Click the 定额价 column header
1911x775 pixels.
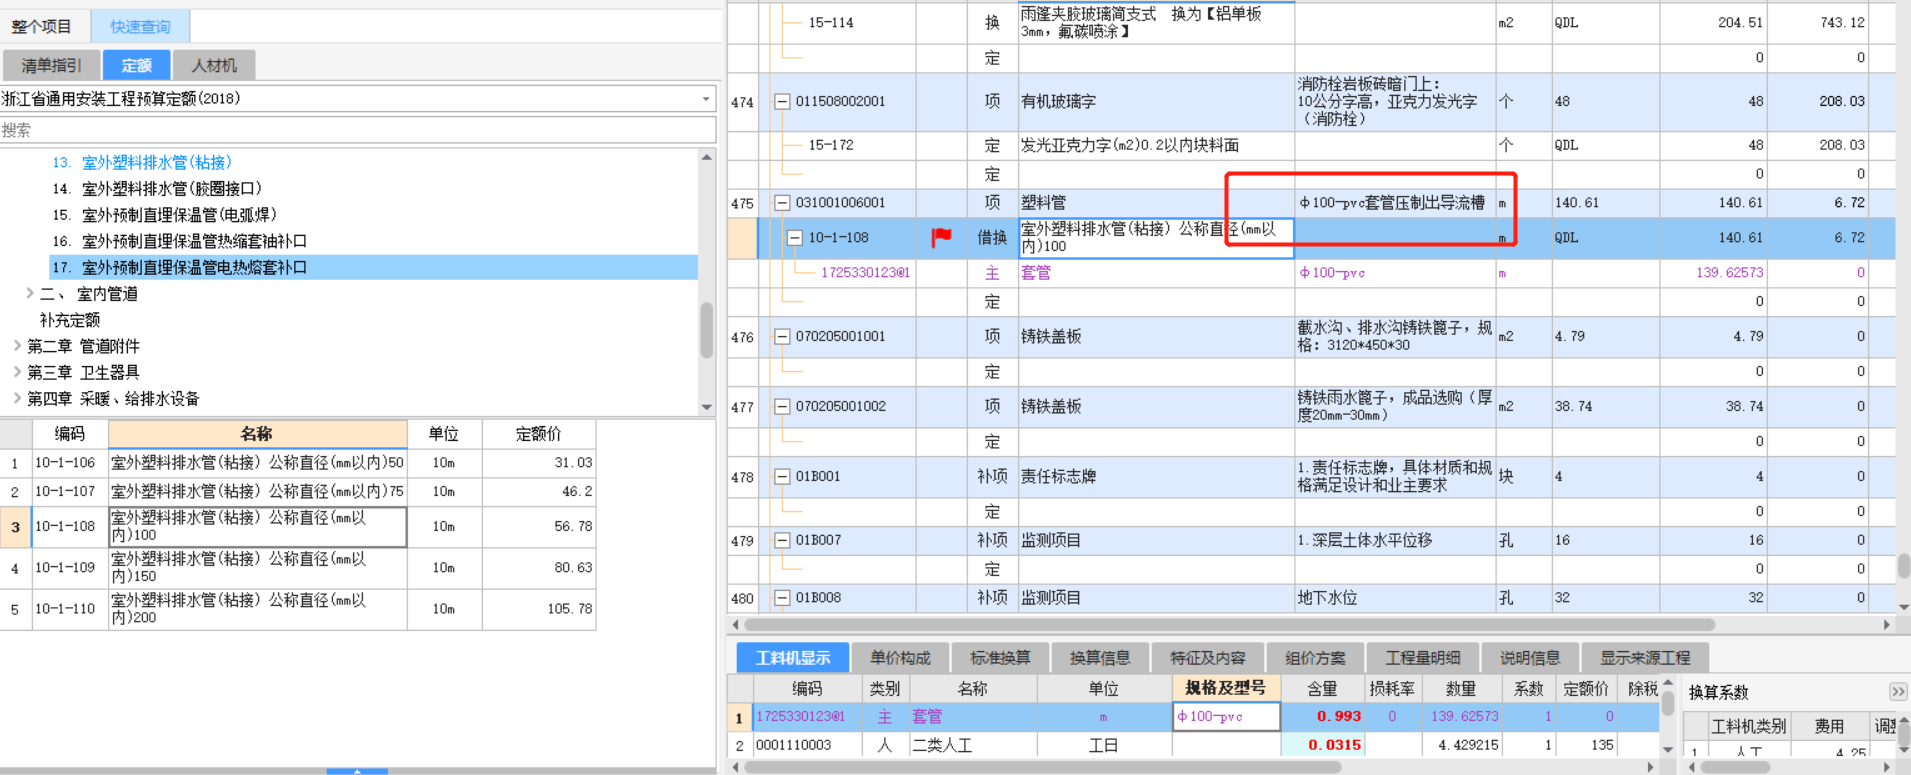click(x=538, y=433)
